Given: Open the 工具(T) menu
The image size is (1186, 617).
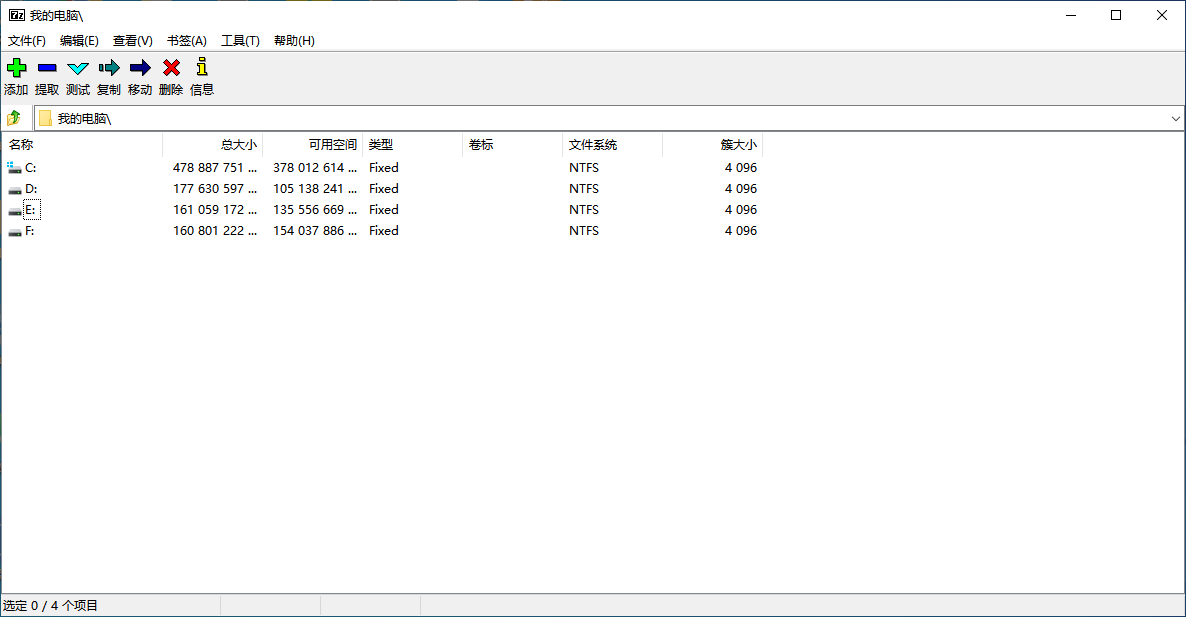Looking at the screenshot, I should point(239,40).
